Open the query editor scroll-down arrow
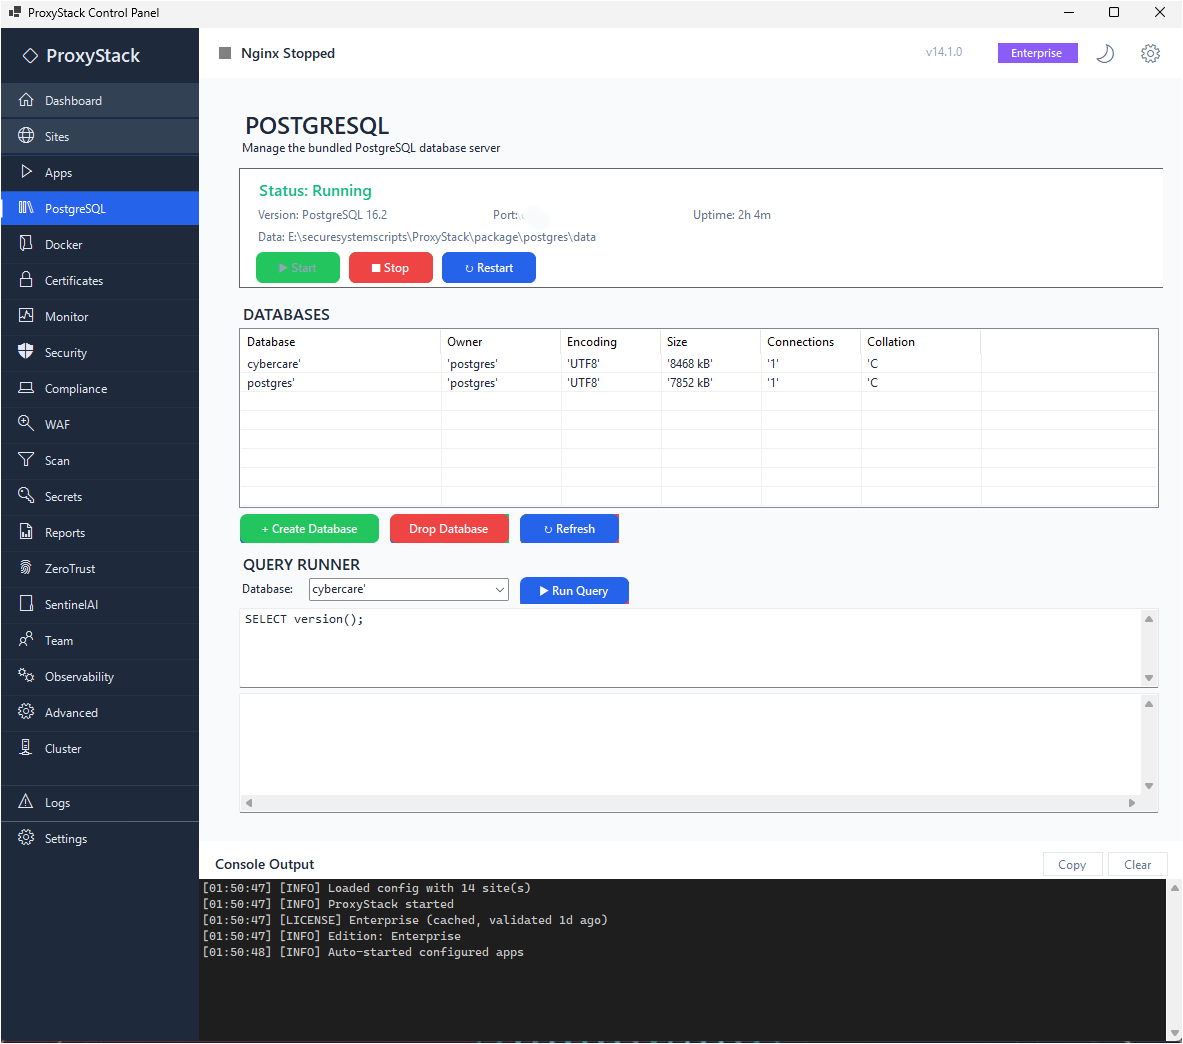Screen dimensions: 1183x1044 (x=1149, y=679)
